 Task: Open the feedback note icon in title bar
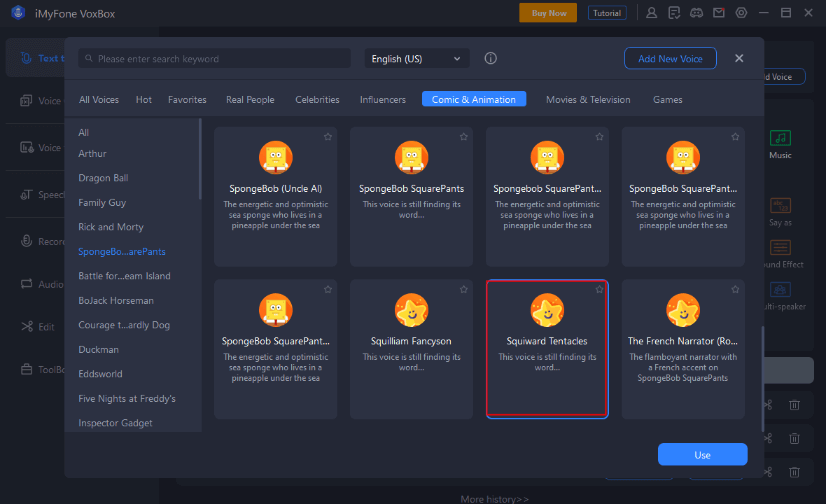tap(674, 13)
